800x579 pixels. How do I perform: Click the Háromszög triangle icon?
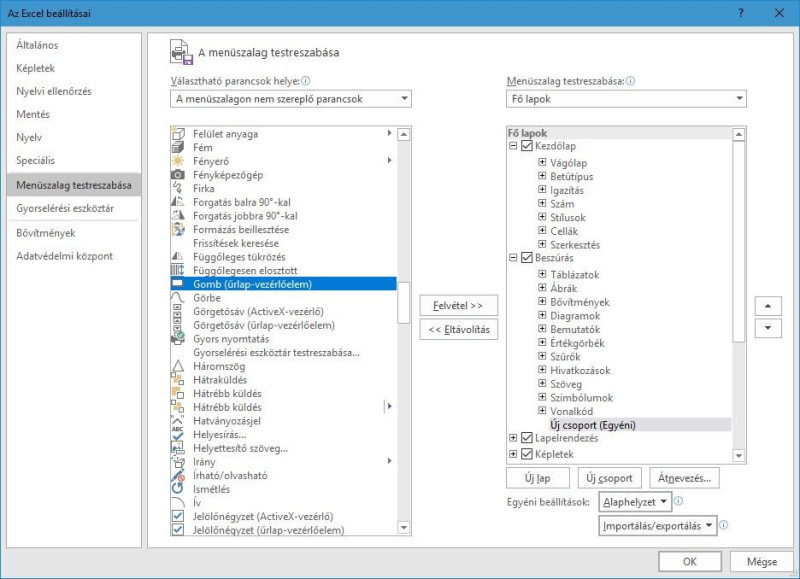pyautogui.click(x=178, y=366)
